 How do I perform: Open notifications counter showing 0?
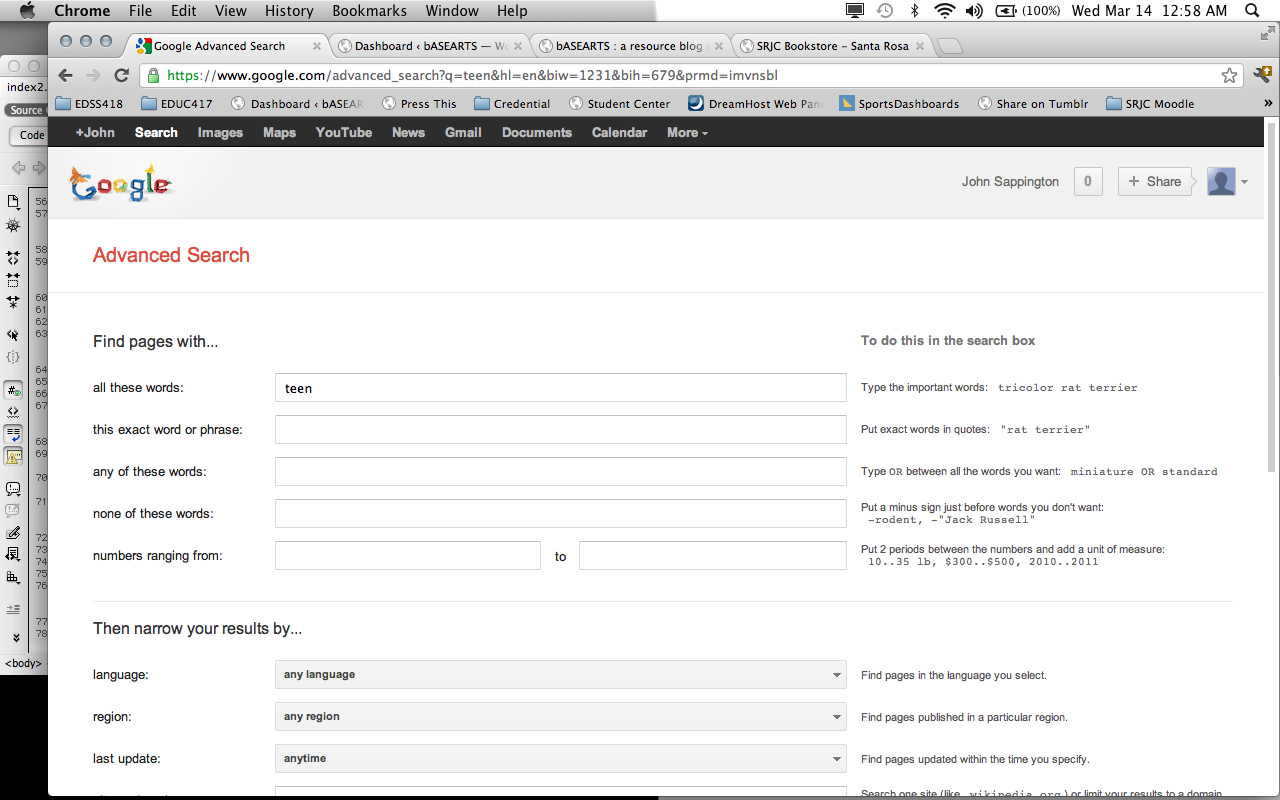click(x=1087, y=181)
